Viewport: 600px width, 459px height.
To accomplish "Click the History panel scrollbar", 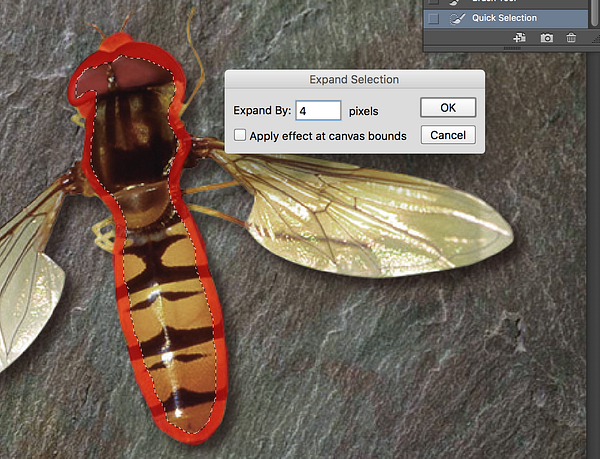I will [594, 14].
